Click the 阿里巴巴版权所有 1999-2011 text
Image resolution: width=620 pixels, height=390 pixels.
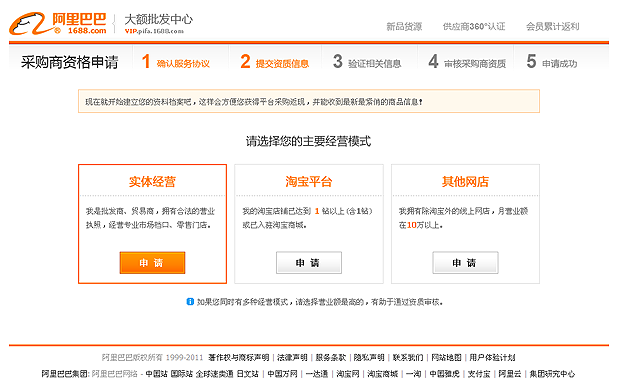152,358
